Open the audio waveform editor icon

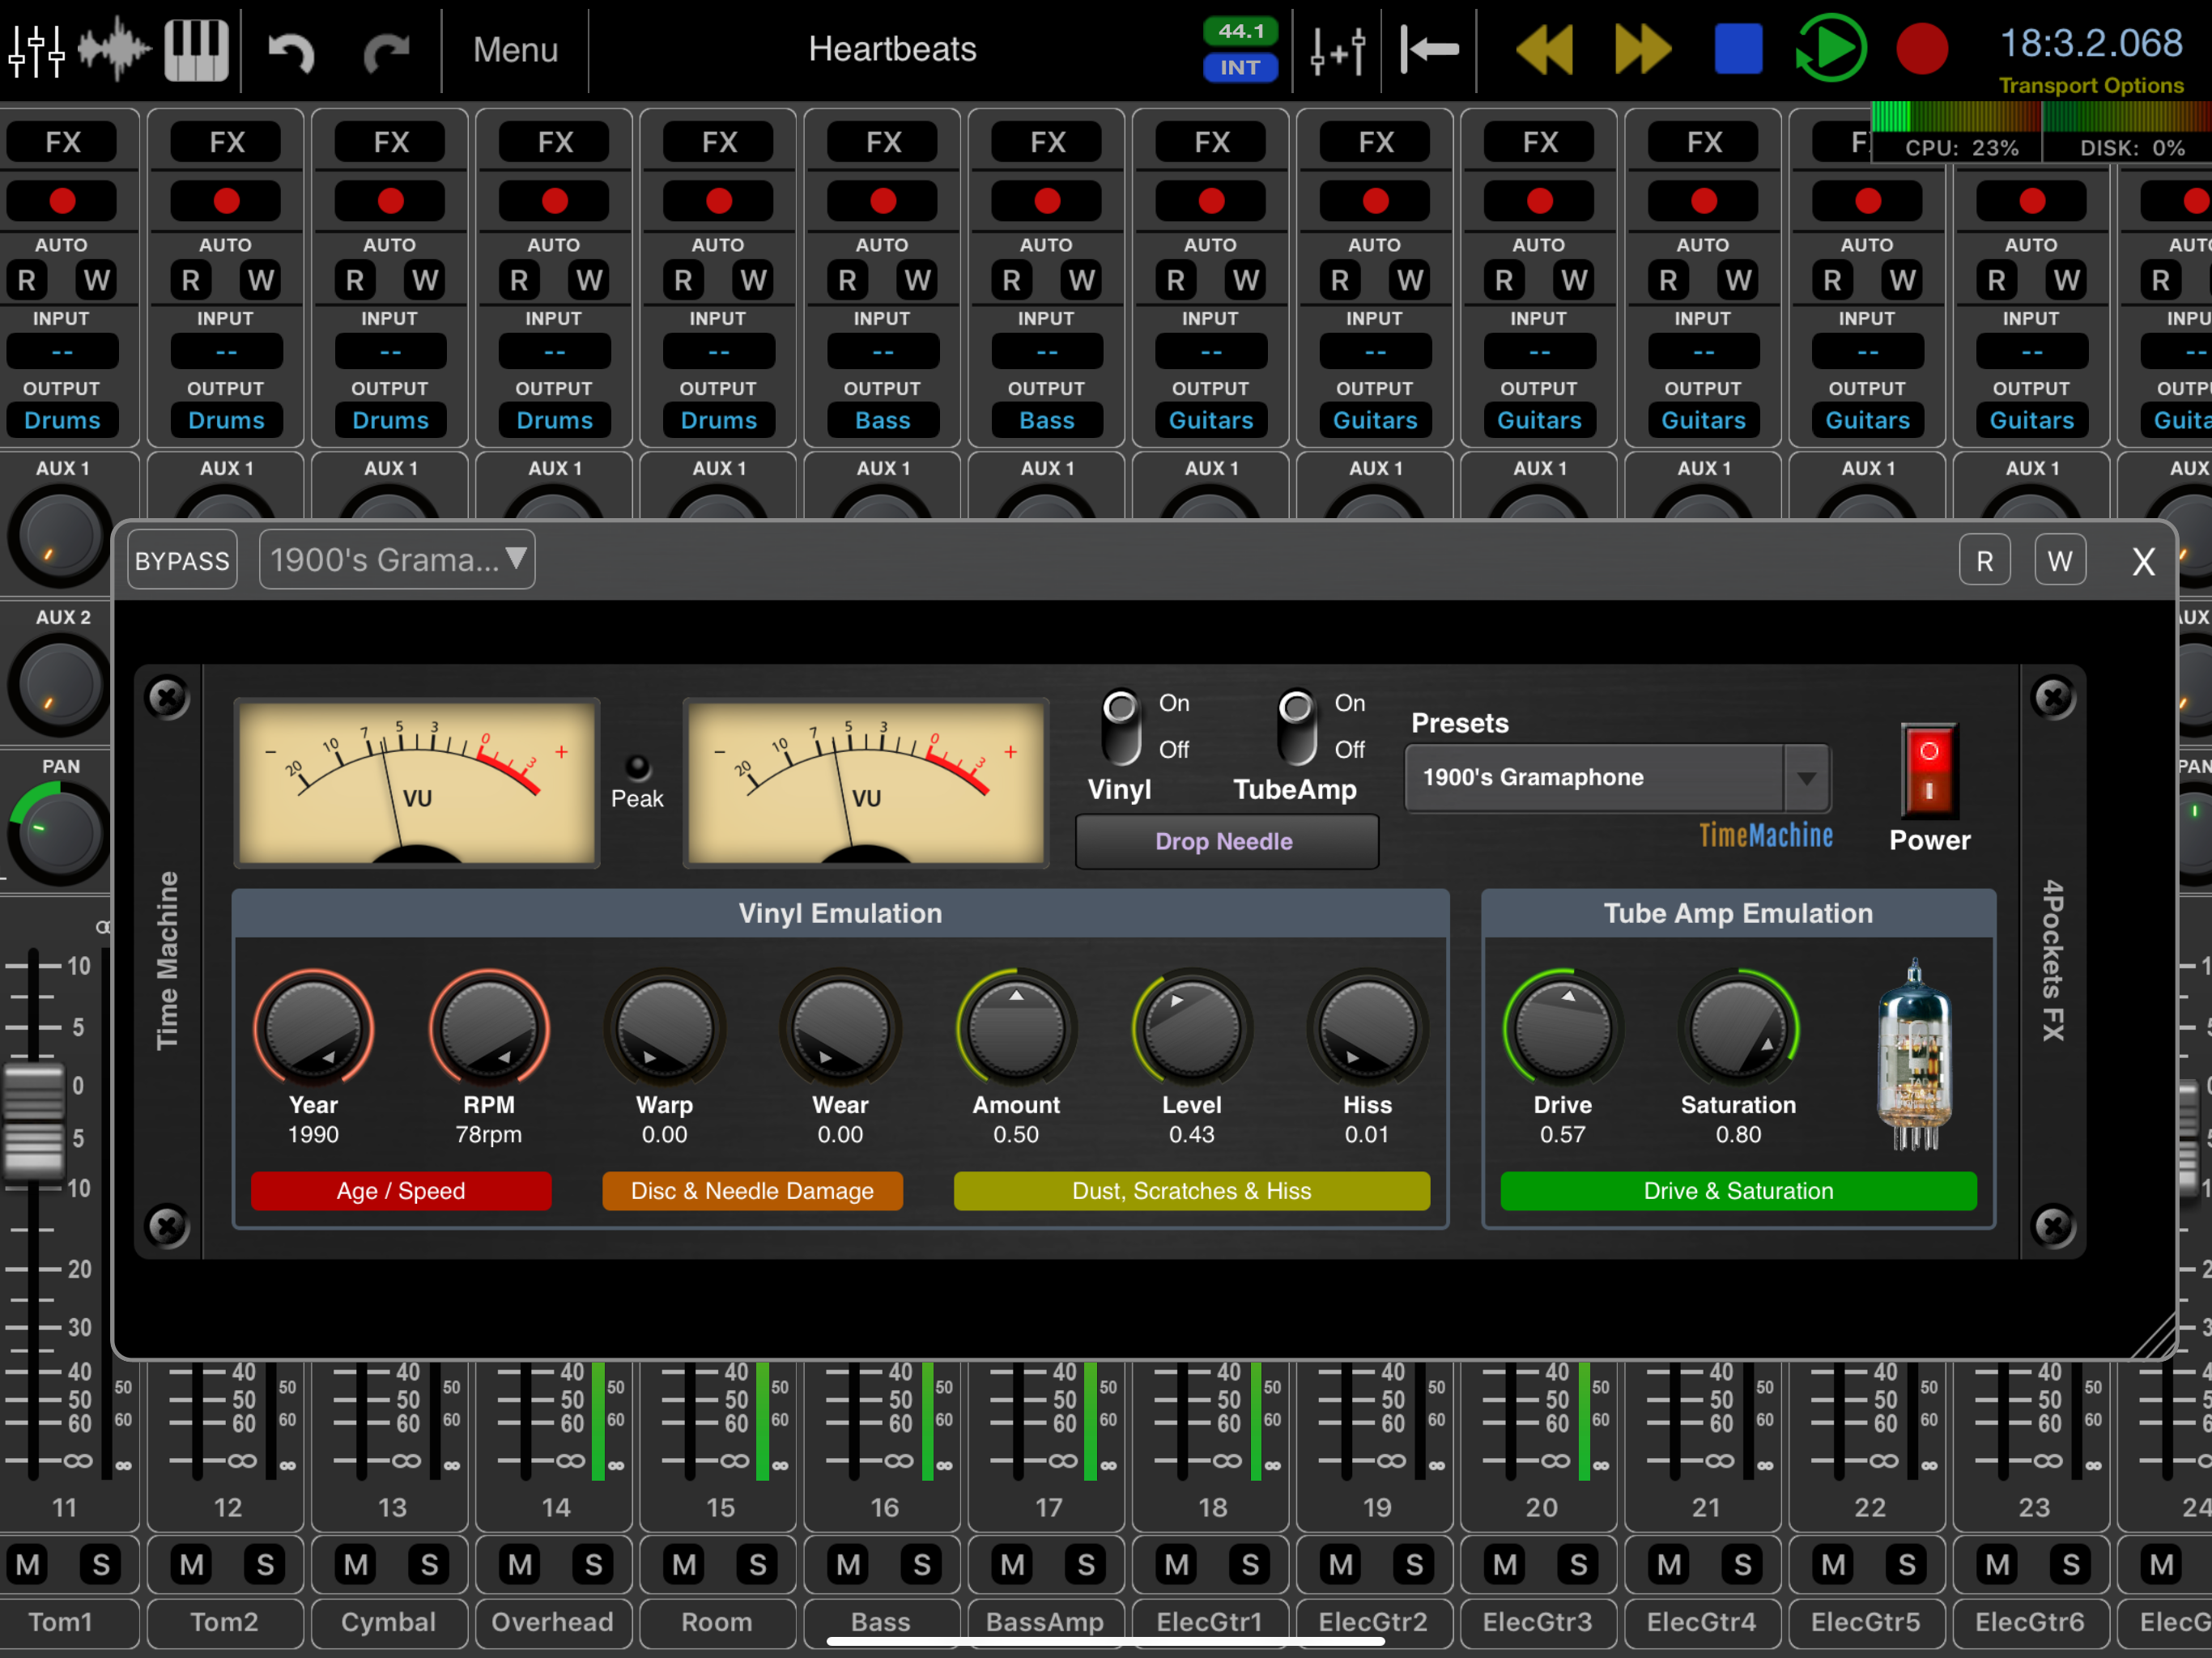coord(113,49)
